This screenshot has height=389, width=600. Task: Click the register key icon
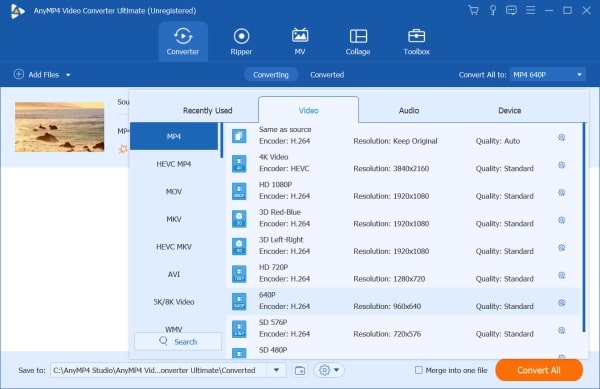click(493, 10)
